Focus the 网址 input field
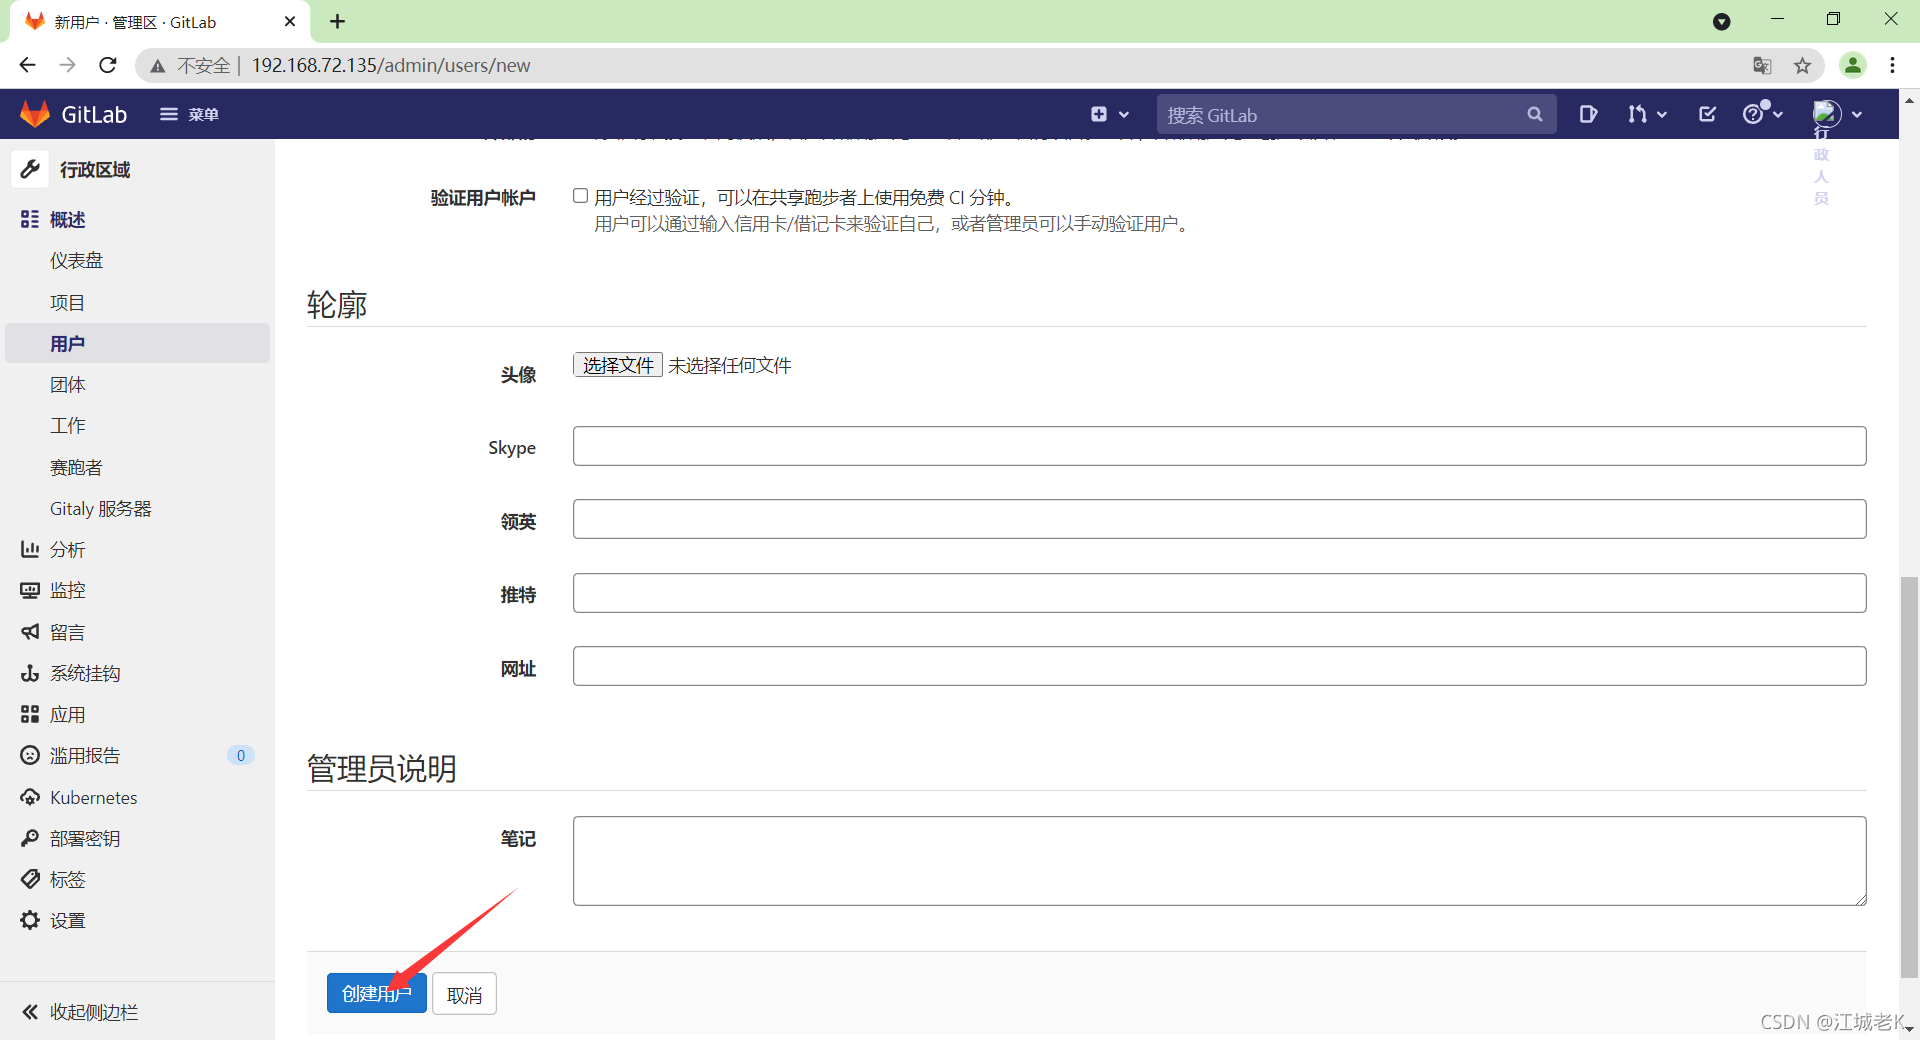Screen dimensions: 1920x1040 (x=1219, y=666)
